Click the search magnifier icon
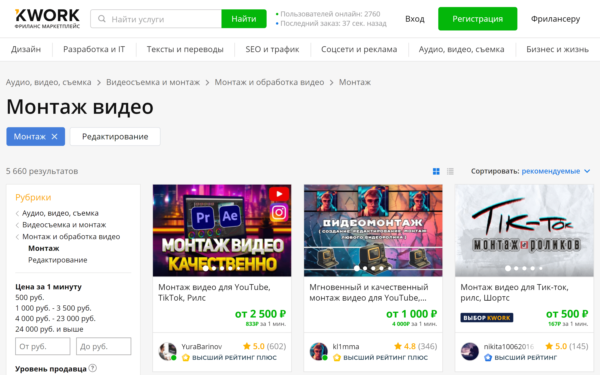The image size is (600, 375). pyautogui.click(x=102, y=19)
